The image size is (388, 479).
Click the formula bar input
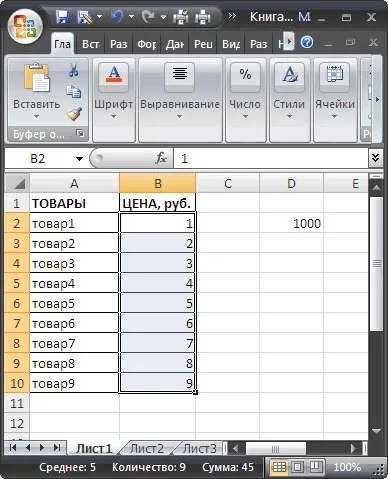[x=271, y=158]
